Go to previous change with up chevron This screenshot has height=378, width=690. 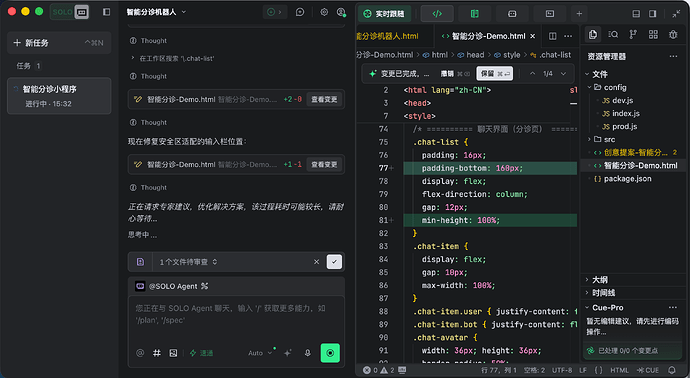click(x=532, y=73)
